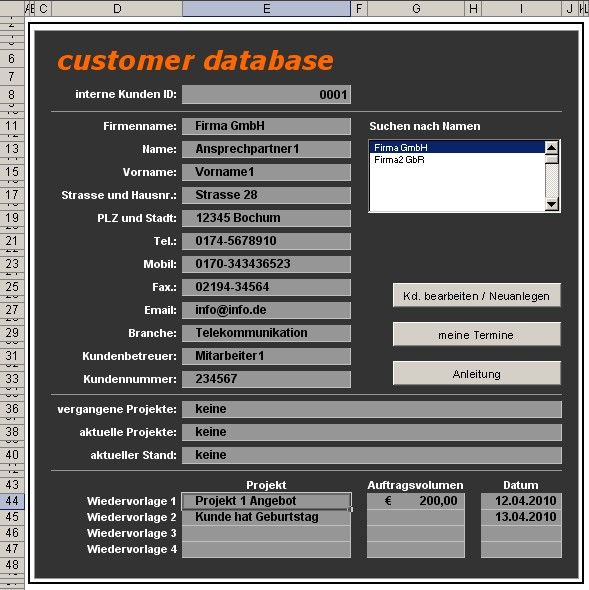Select Wiedervorlage 1 Projekt cell

[x=266, y=501]
